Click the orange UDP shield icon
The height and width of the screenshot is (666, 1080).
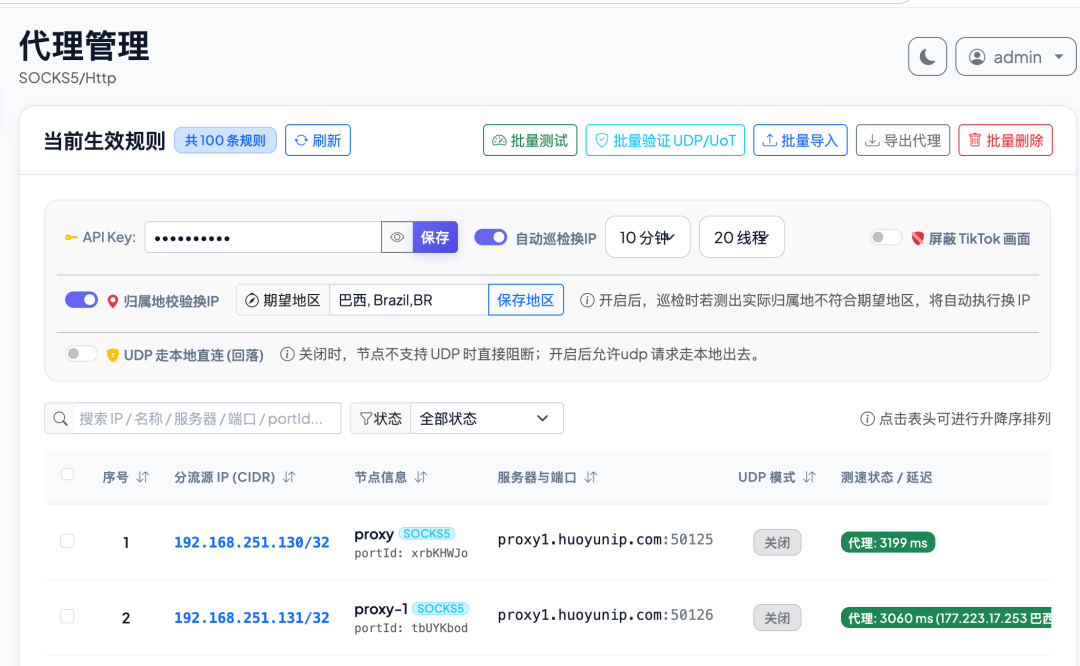(113, 355)
